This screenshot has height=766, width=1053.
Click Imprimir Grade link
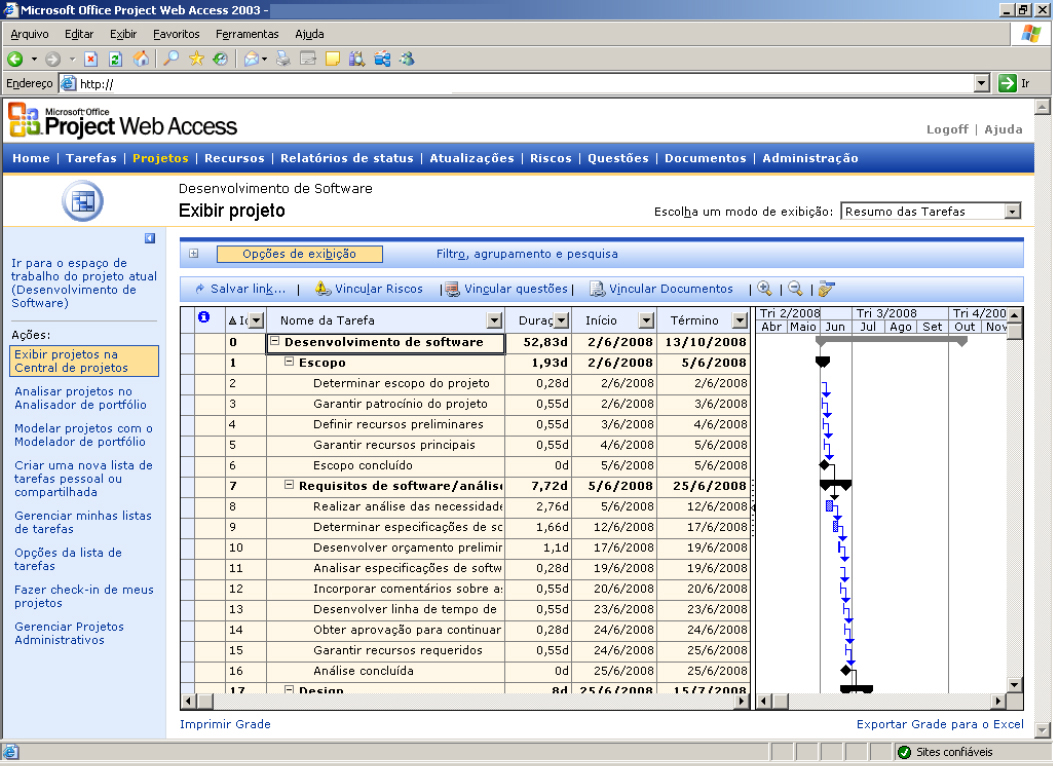225,724
